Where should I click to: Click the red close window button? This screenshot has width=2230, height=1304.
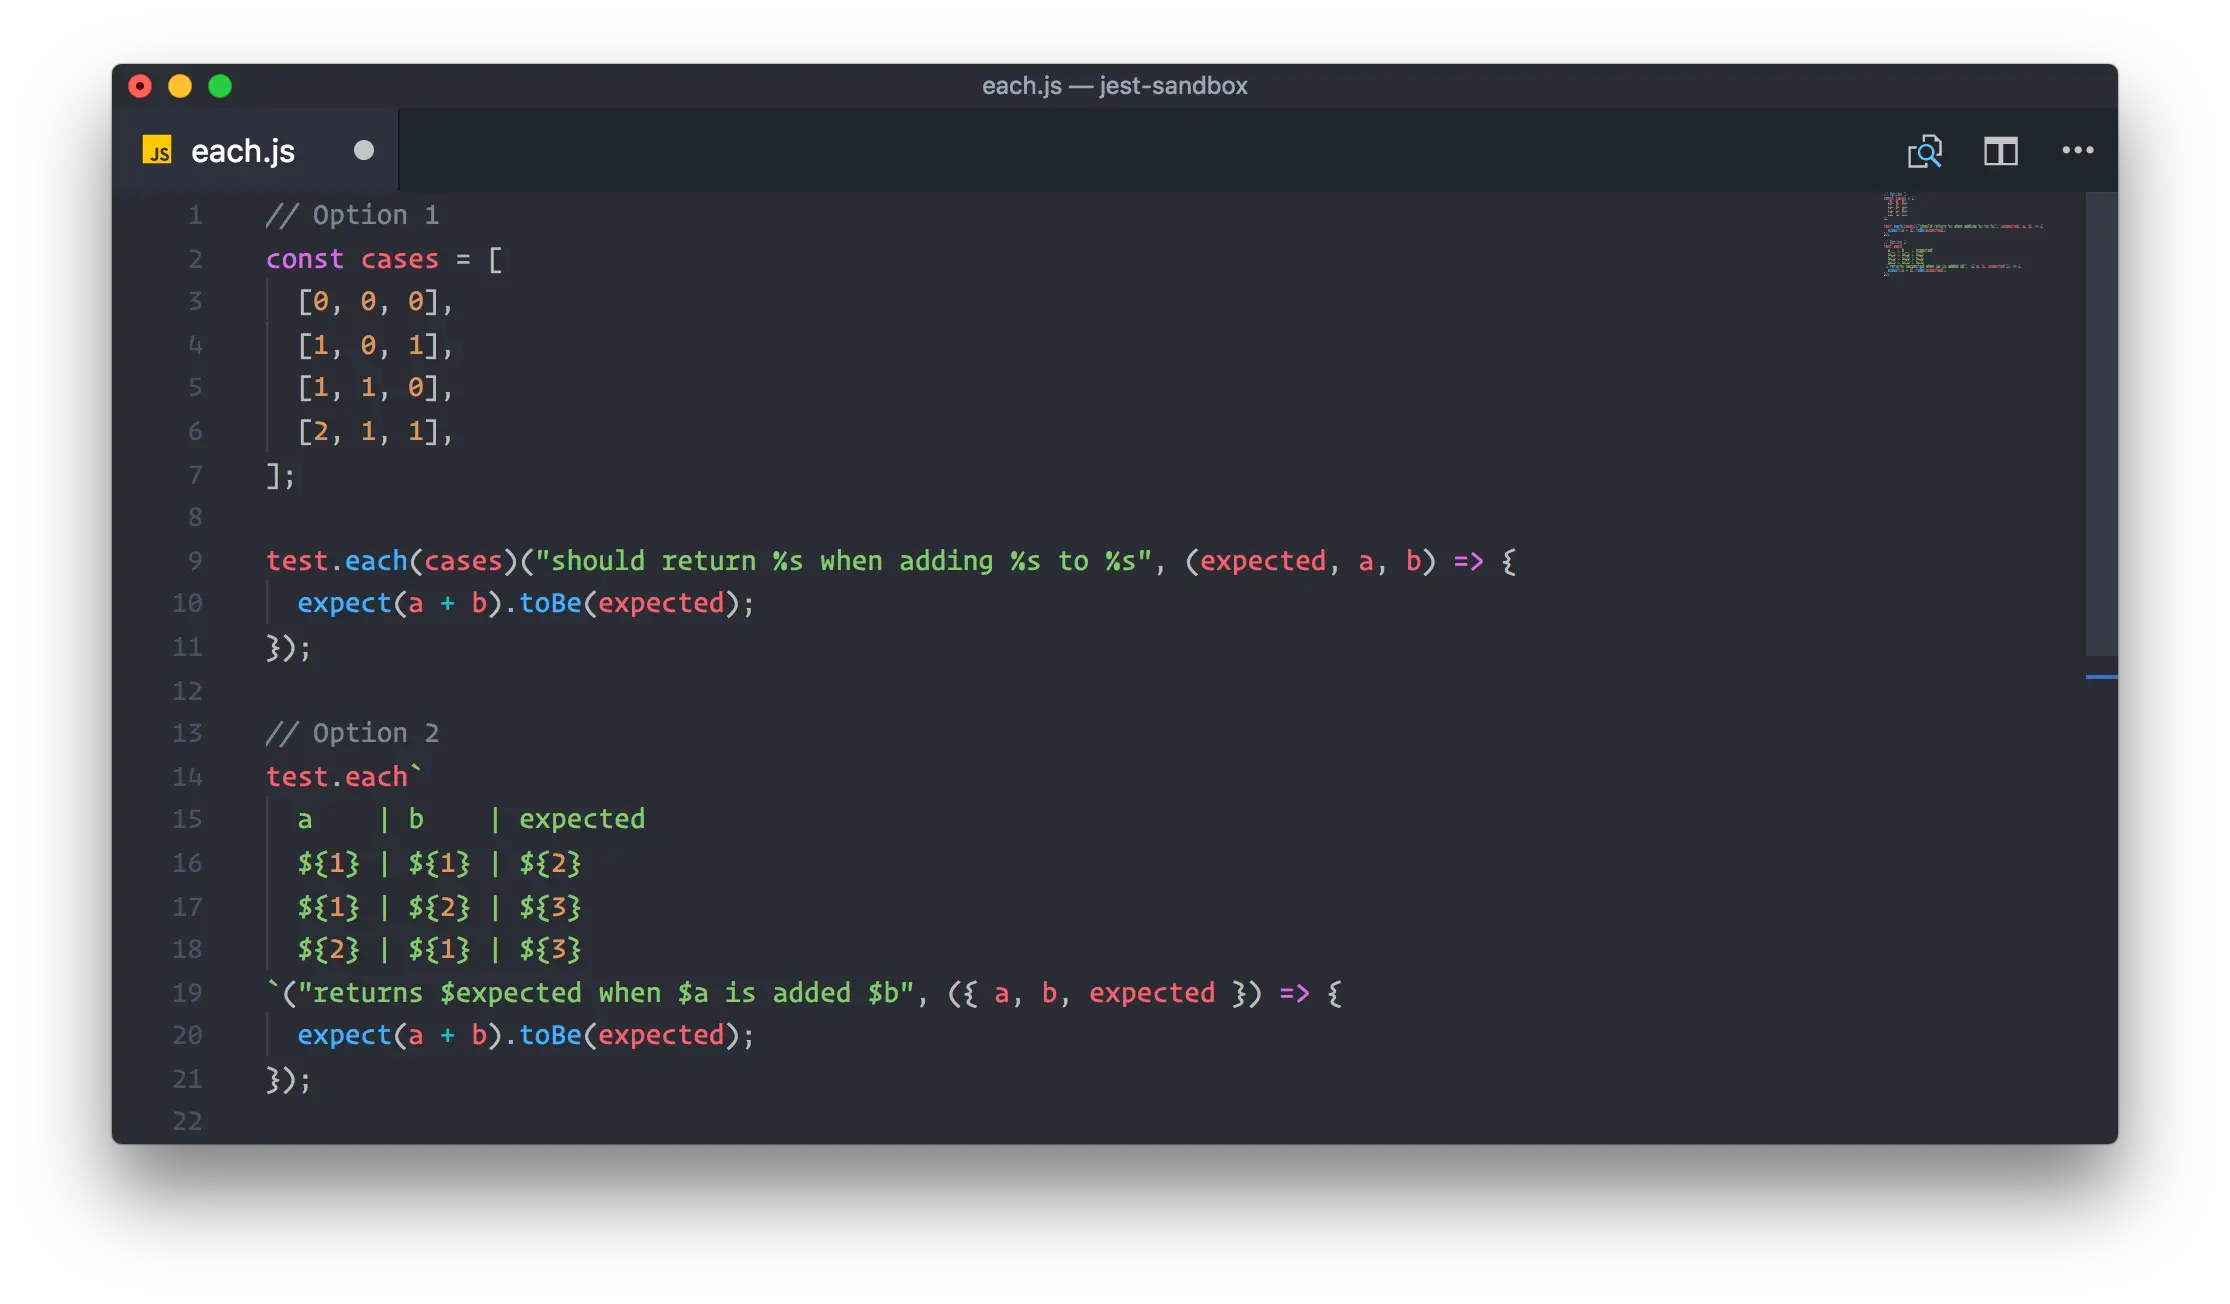(x=140, y=86)
